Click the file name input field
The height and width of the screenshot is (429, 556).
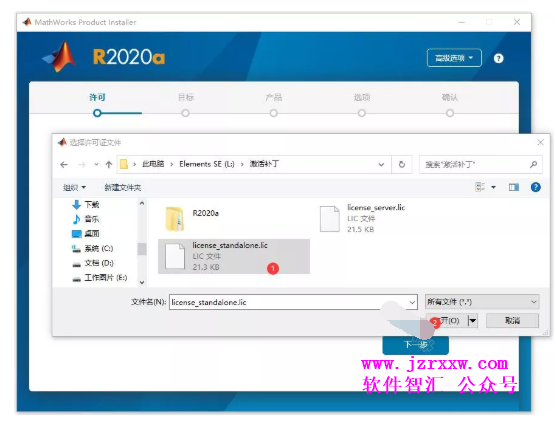click(x=288, y=302)
